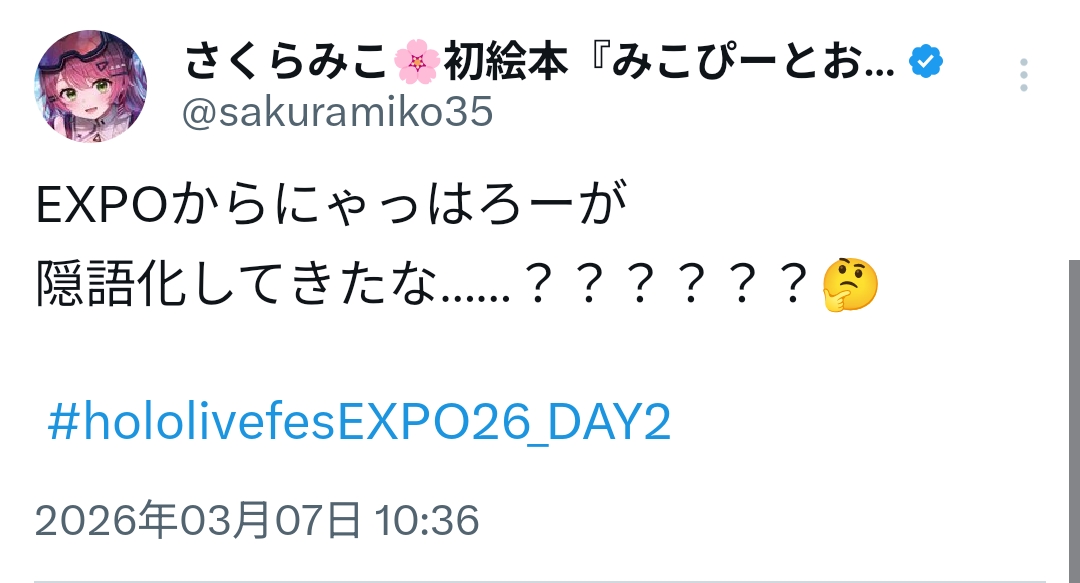The width and height of the screenshot is (1080, 583).
Task: Click the display name さくらみこ
Action: (286, 62)
